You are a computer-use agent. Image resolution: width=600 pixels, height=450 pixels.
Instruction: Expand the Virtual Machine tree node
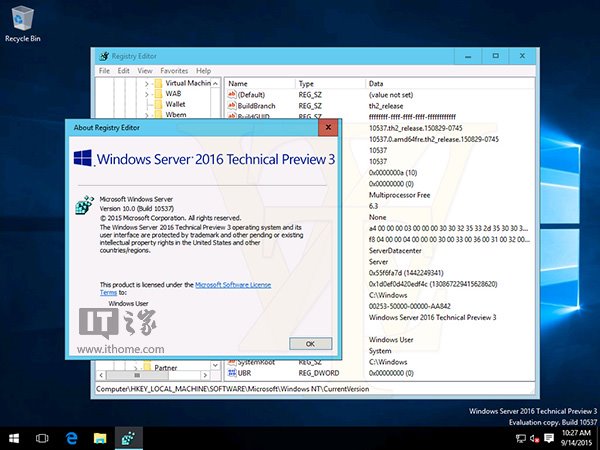147,83
